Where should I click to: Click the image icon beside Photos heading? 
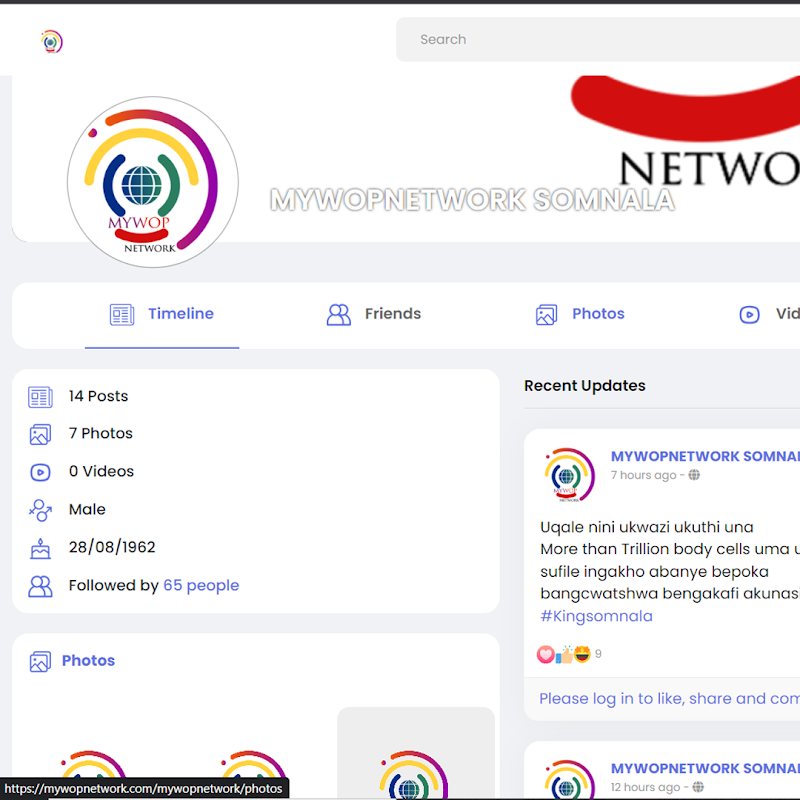40,661
